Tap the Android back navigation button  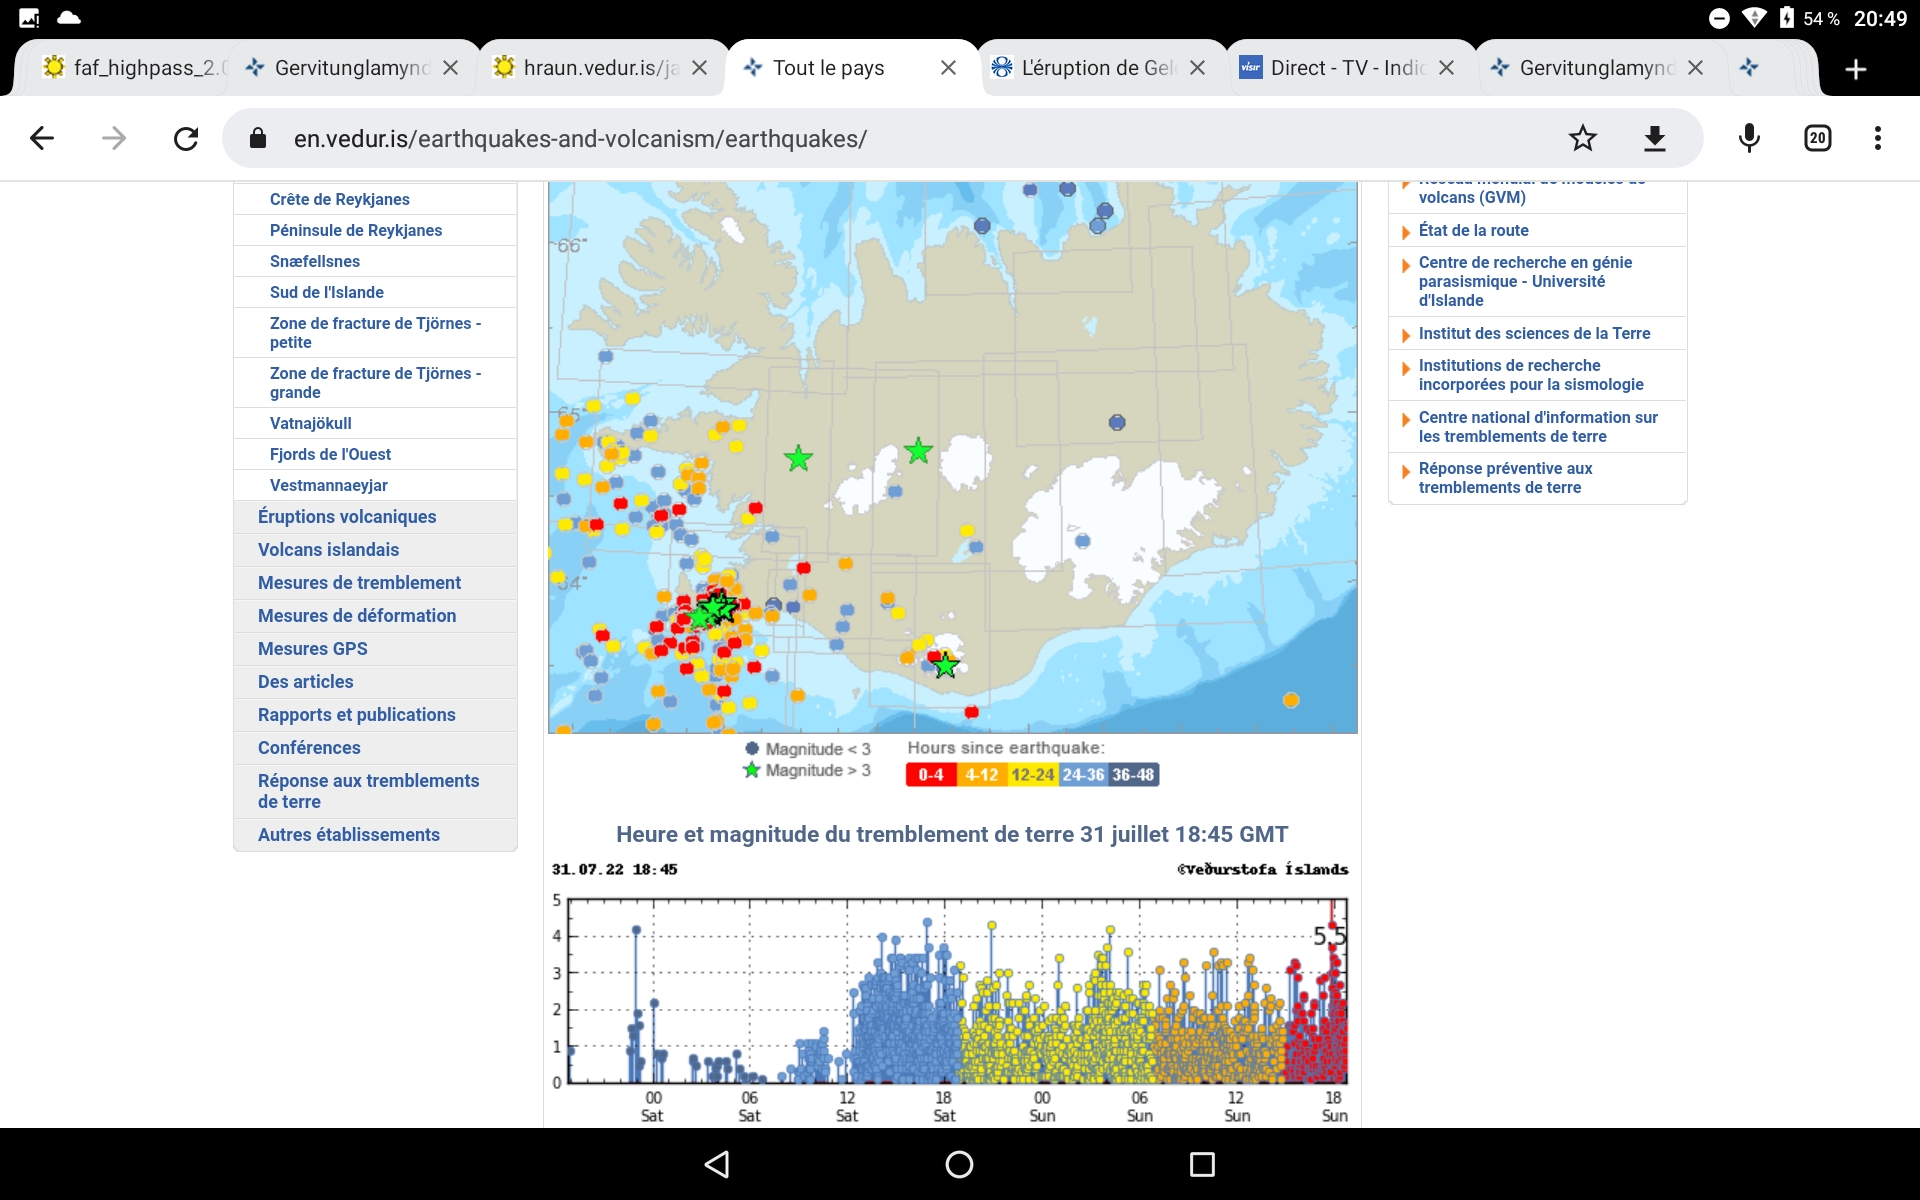pyautogui.click(x=717, y=1164)
